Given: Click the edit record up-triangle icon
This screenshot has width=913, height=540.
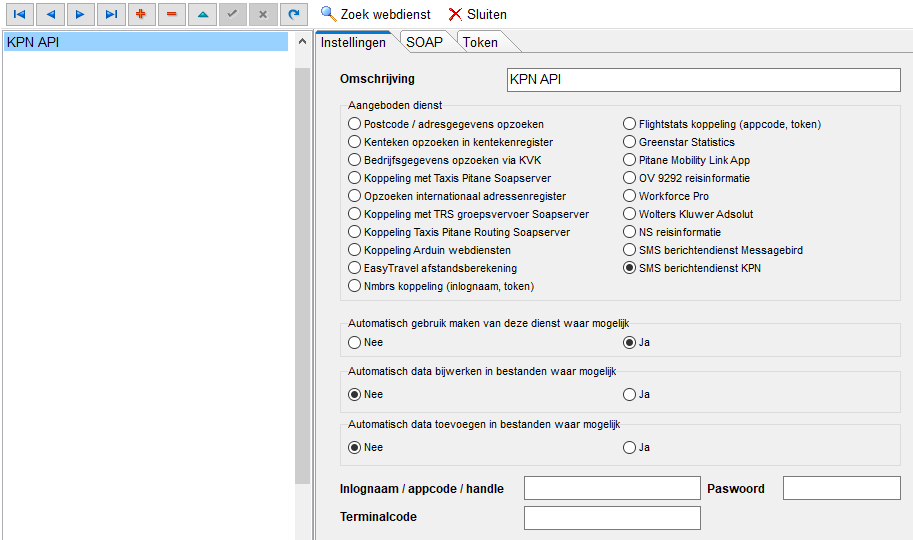Looking at the screenshot, I should coord(202,14).
